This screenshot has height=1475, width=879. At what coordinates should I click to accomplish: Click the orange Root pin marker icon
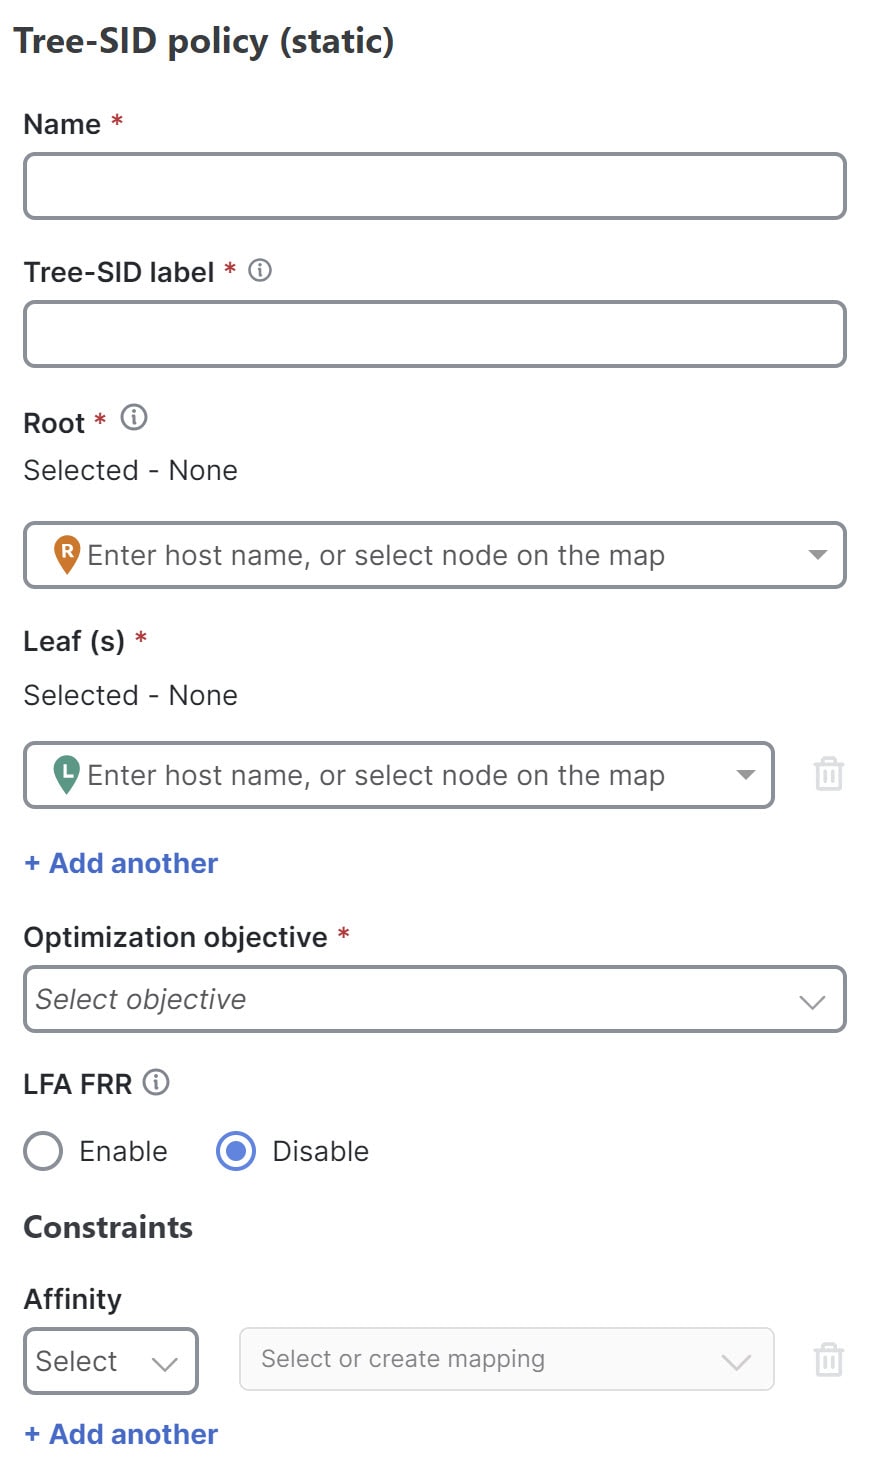pyautogui.click(x=66, y=553)
